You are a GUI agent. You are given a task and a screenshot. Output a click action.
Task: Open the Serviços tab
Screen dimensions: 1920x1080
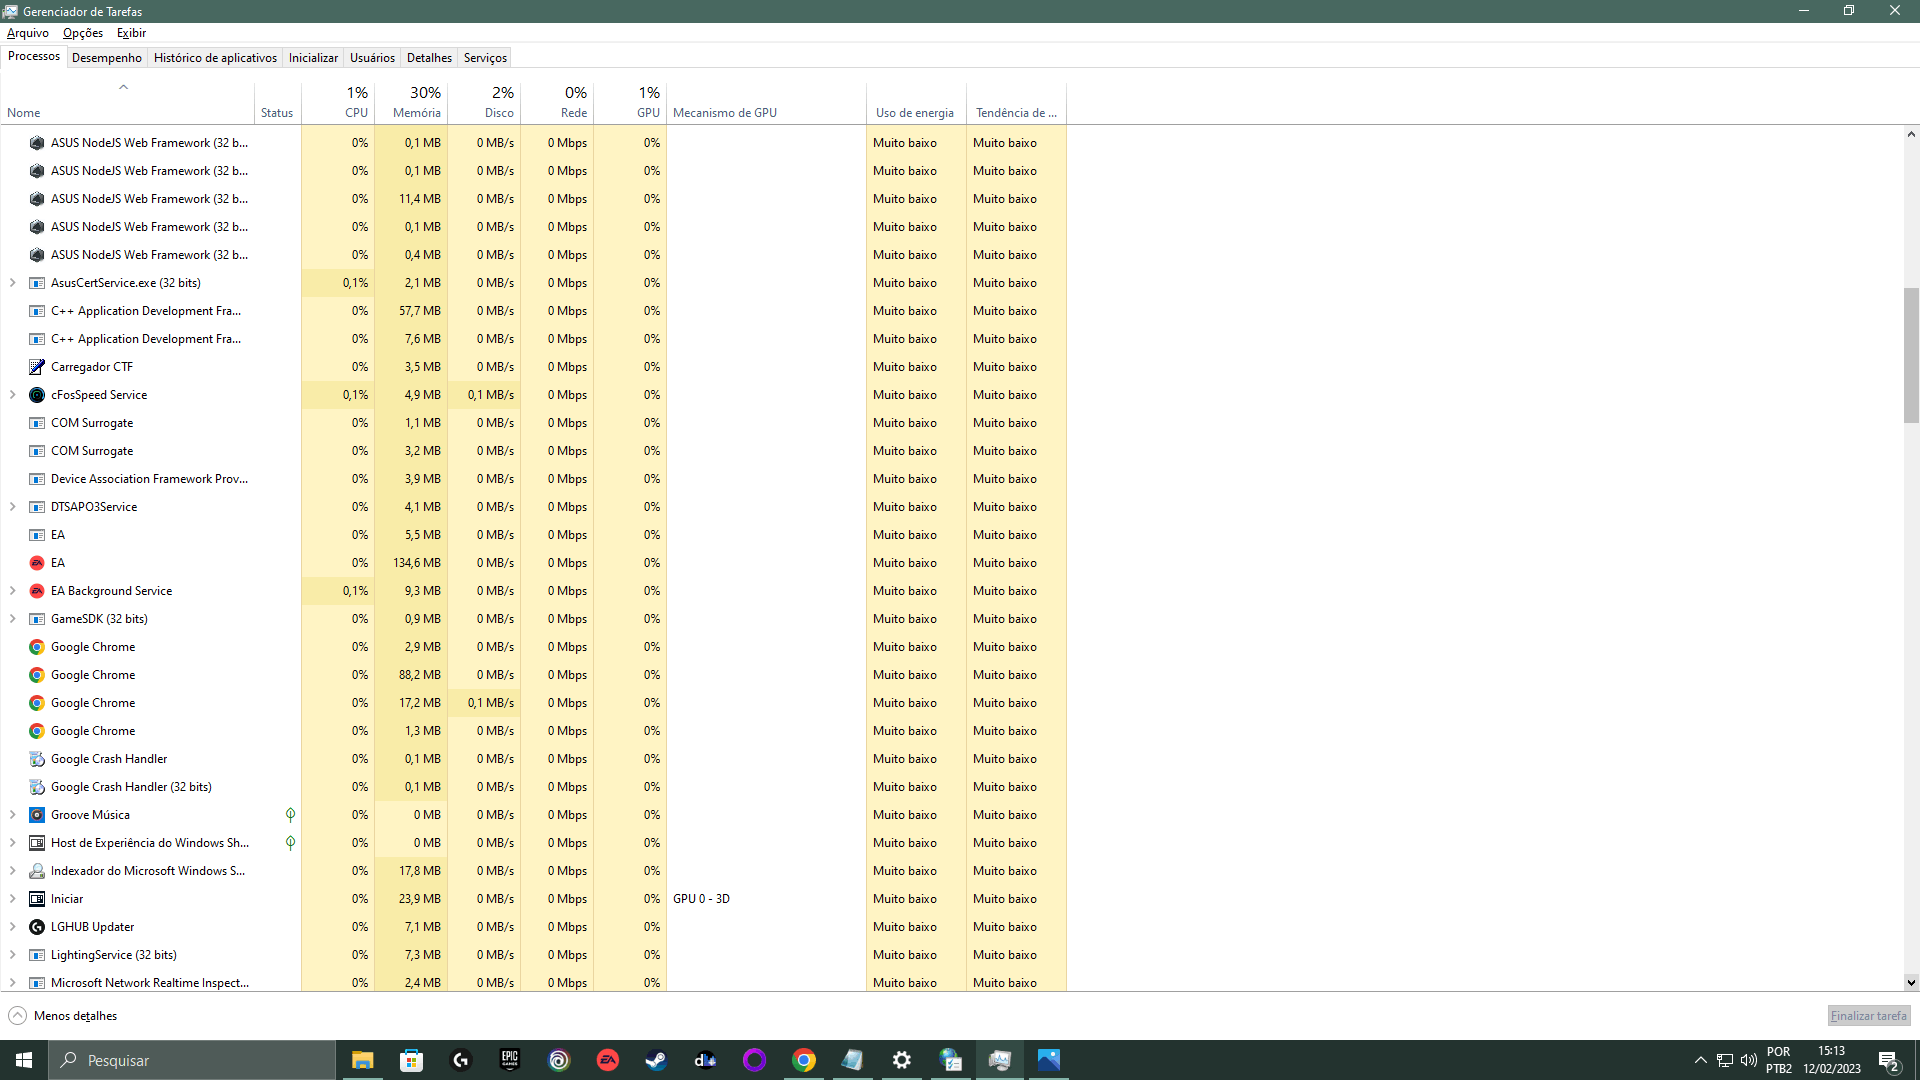point(485,58)
